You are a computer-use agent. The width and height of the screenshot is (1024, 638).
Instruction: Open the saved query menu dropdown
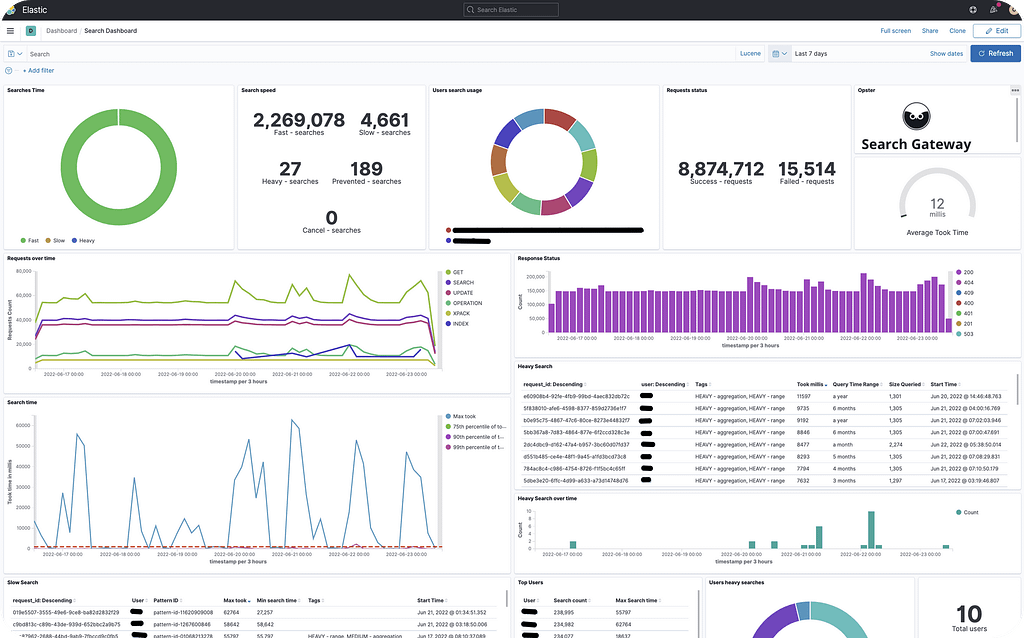click(x=15, y=54)
